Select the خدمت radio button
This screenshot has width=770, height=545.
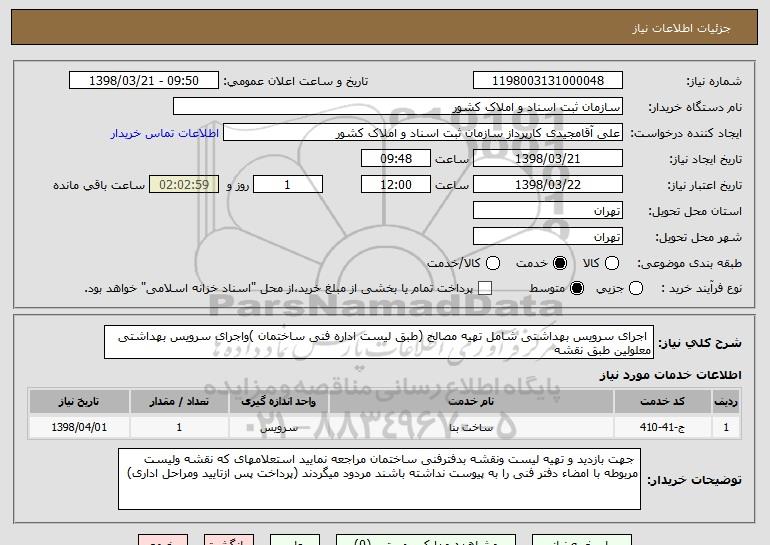[x=560, y=263]
